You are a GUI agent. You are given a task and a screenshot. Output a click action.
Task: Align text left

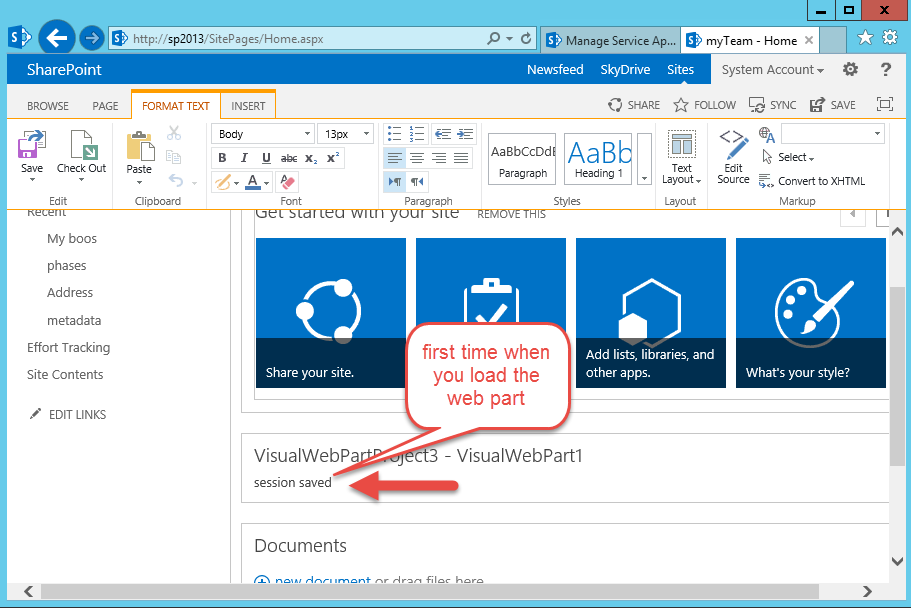point(394,158)
